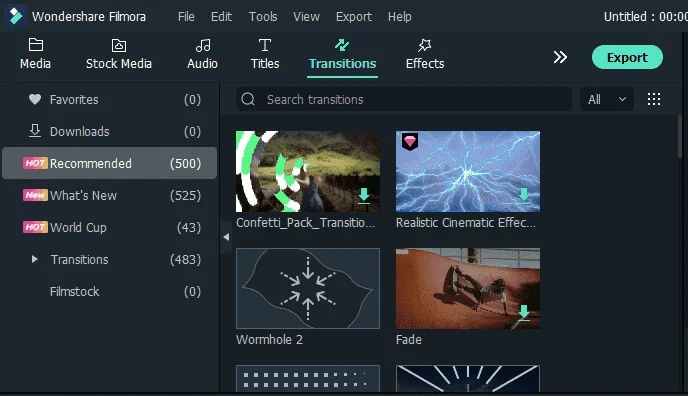Open the Export menu in menu bar
The image size is (688, 396).
coord(354,17)
